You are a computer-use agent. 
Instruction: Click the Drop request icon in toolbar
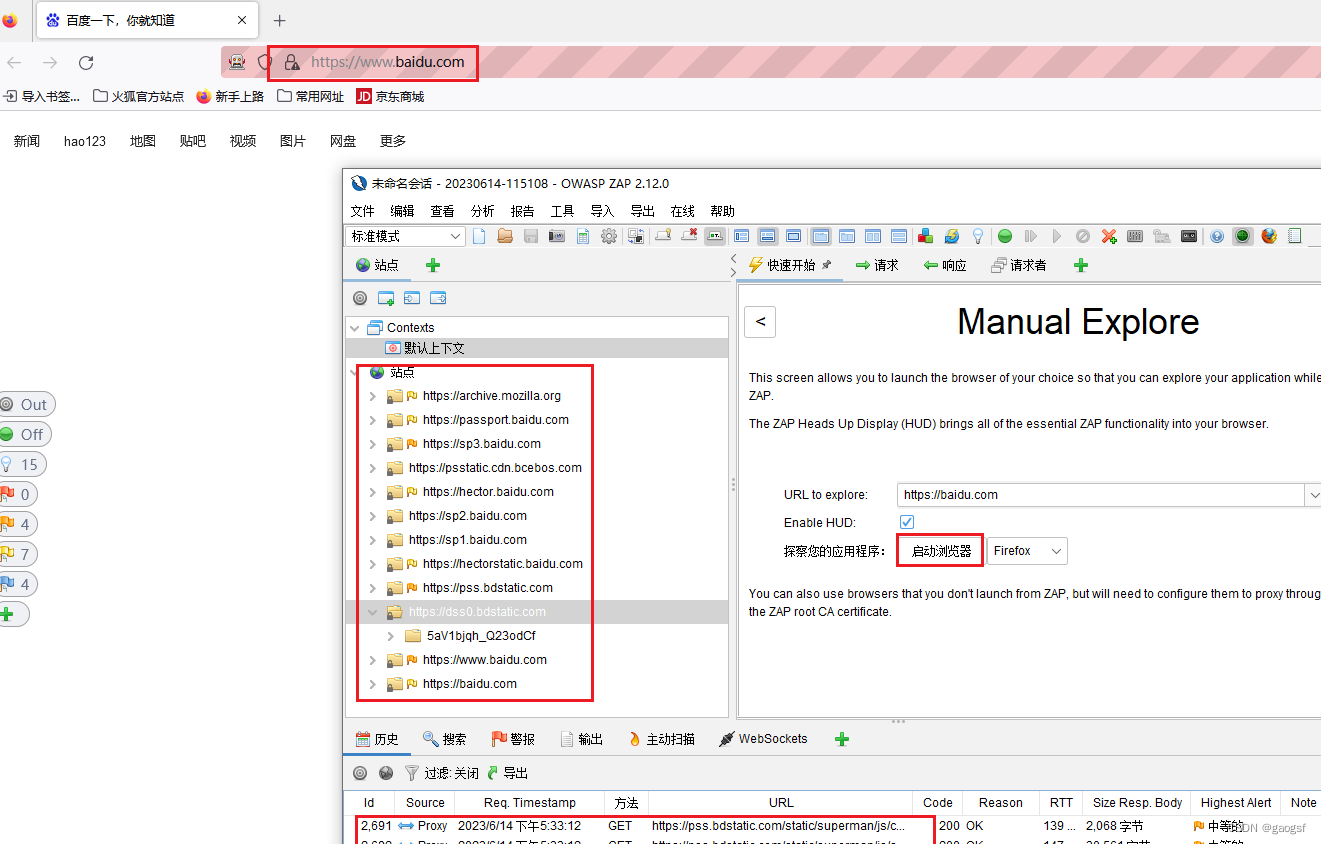click(x=1083, y=236)
